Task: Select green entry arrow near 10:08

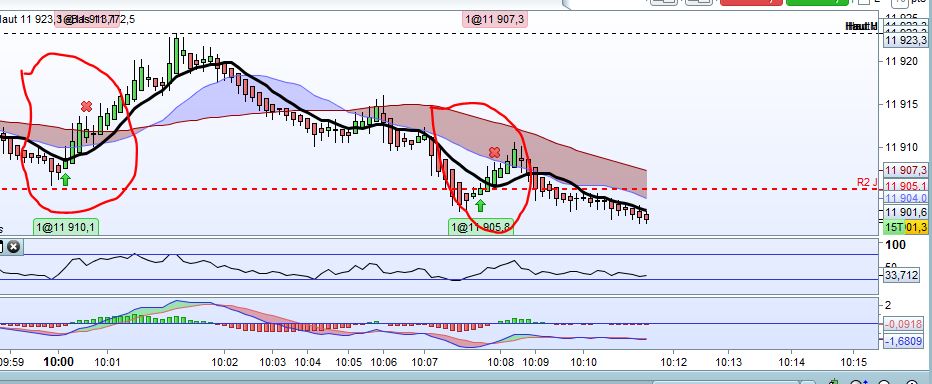Action: click(x=480, y=205)
